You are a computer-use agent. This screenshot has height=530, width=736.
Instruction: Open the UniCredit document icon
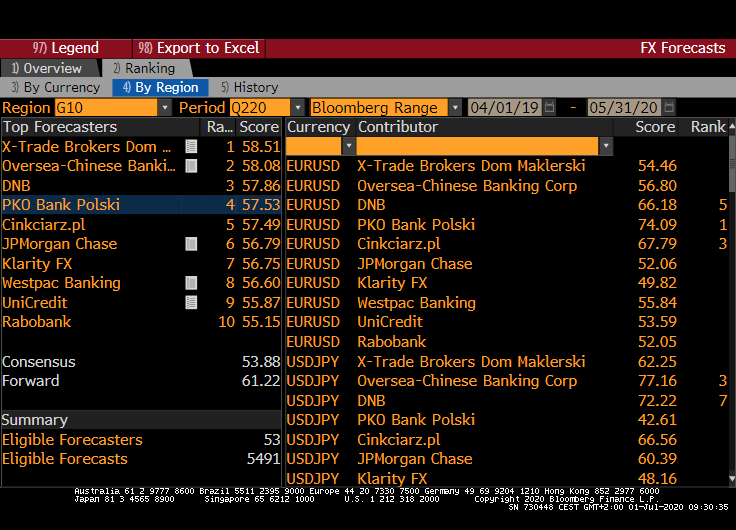[x=191, y=303]
